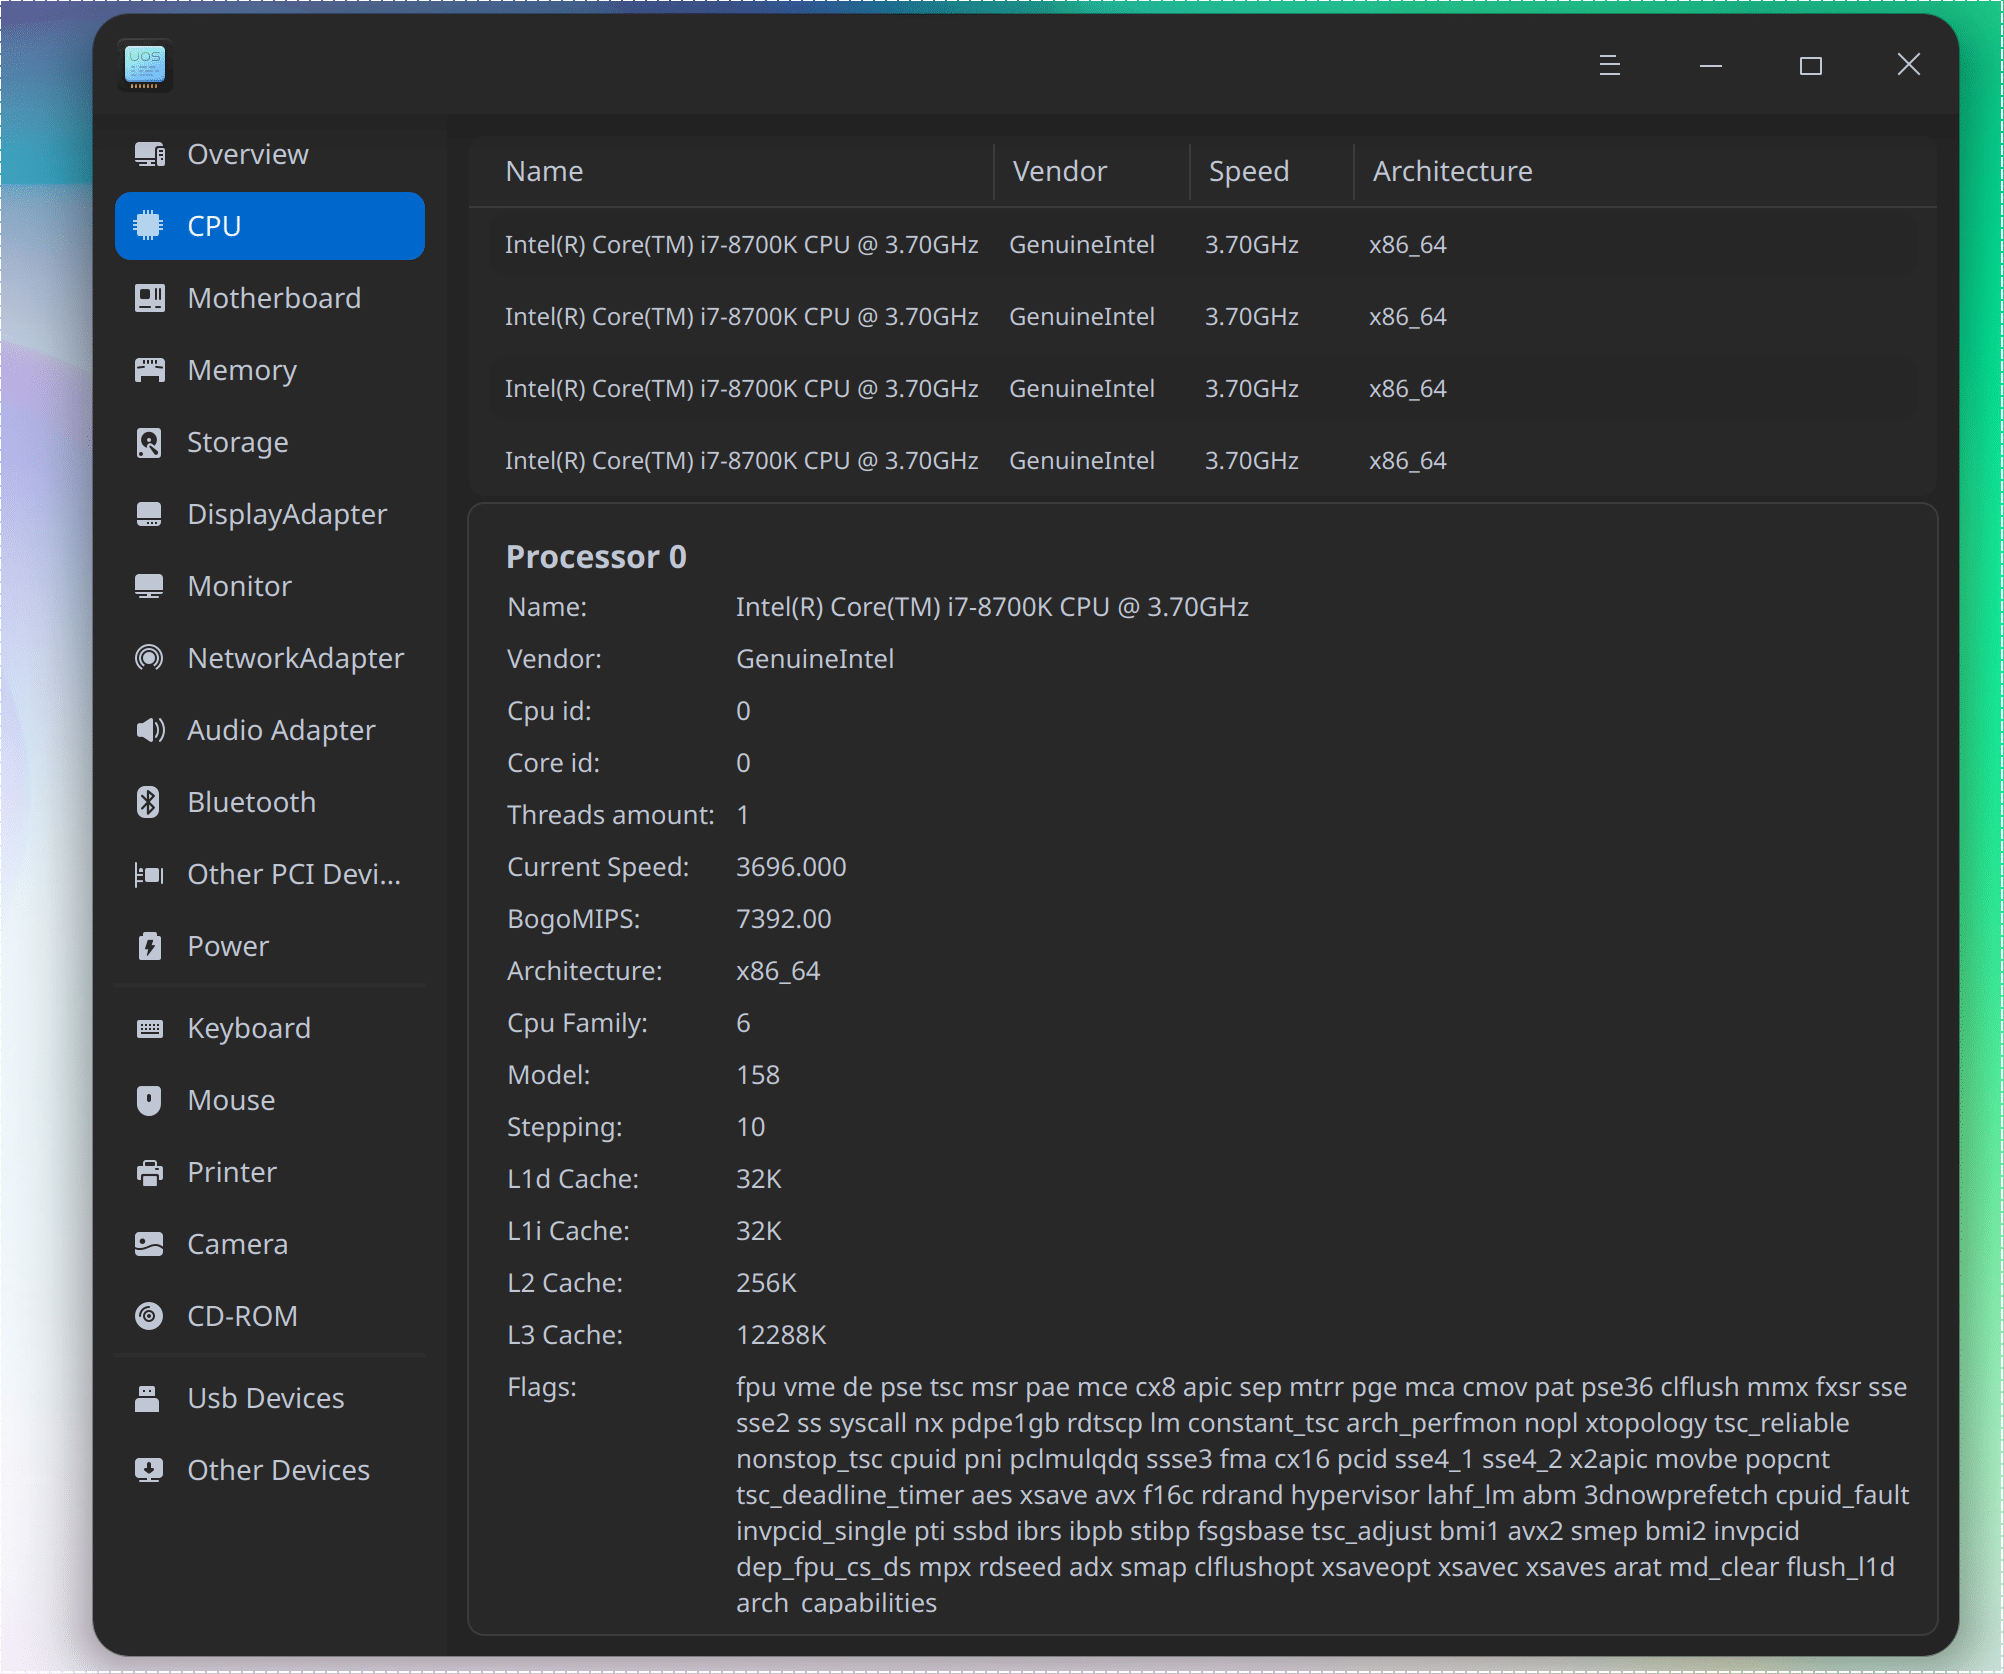Click the Monitor screen icon
Screen dimensions: 2004x1674
tap(149, 586)
